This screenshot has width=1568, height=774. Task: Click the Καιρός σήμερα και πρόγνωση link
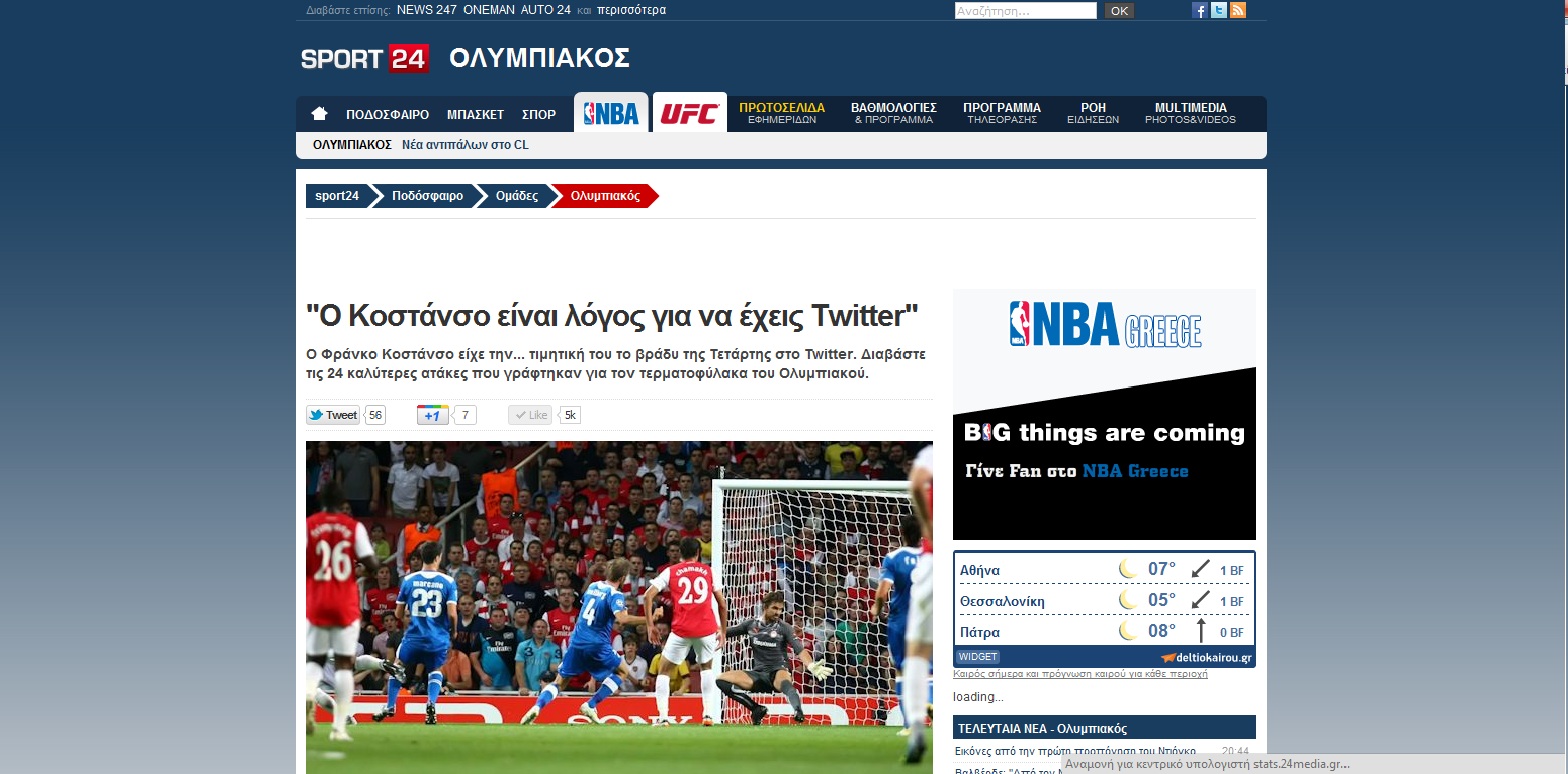(x=1080, y=674)
